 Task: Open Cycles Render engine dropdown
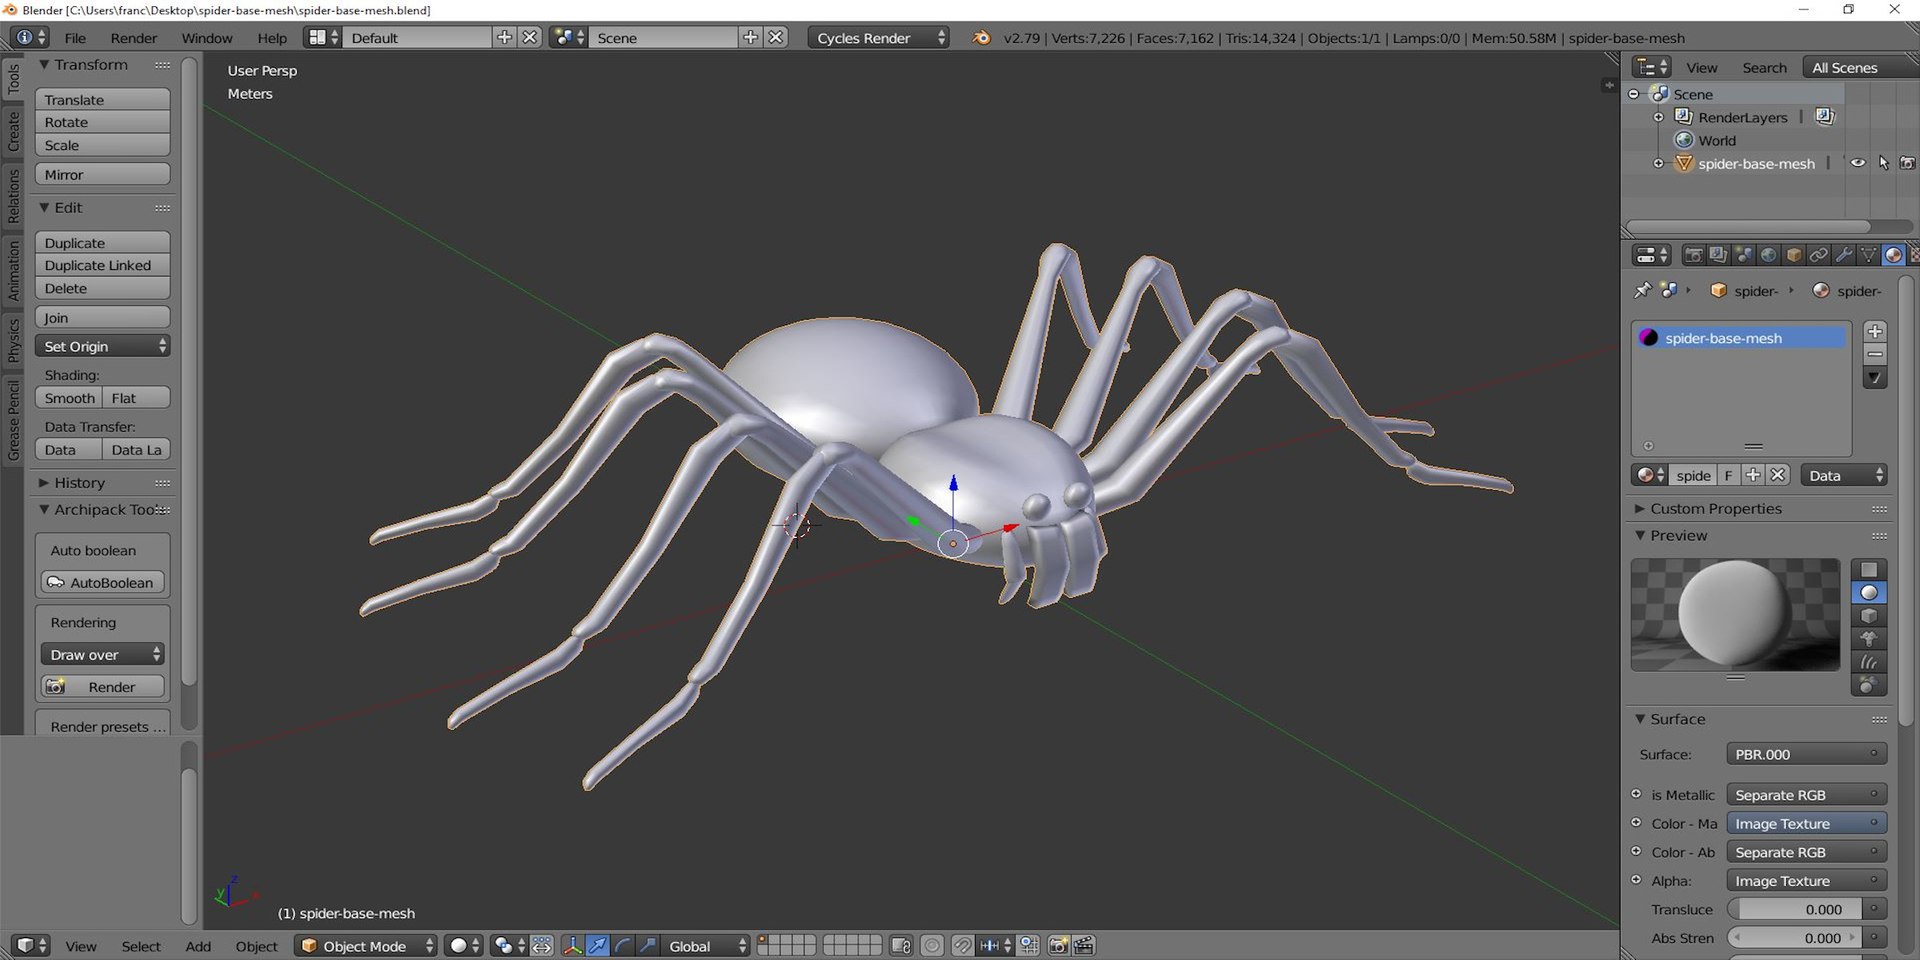pos(878,37)
